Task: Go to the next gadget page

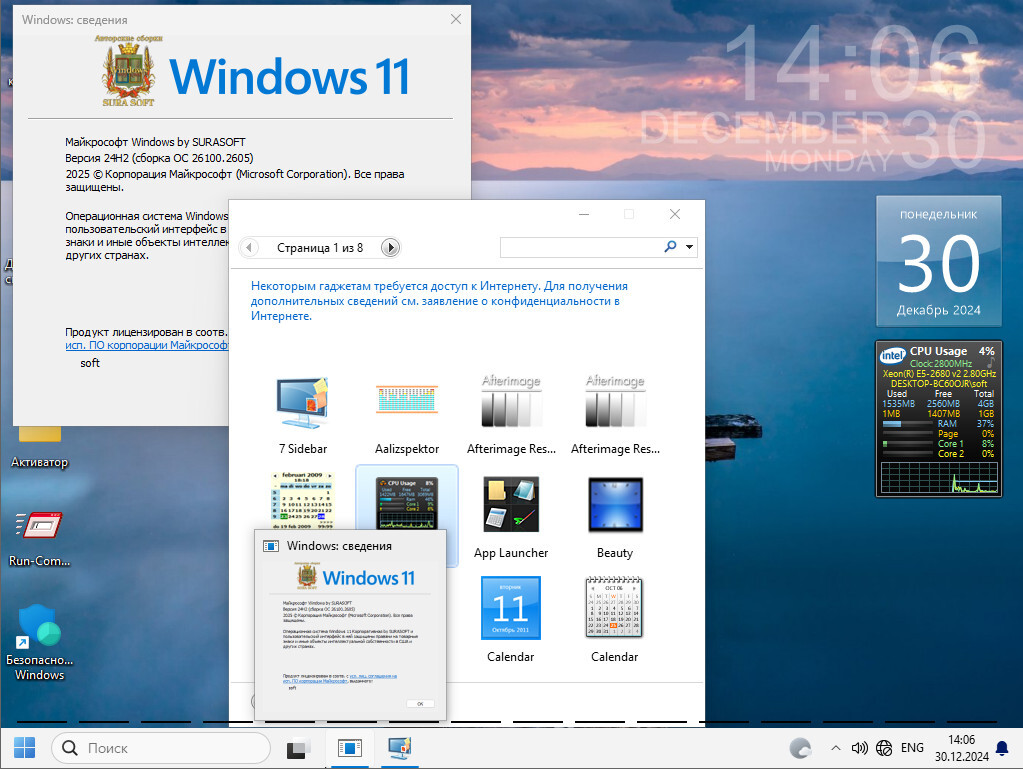Action: coord(390,247)
